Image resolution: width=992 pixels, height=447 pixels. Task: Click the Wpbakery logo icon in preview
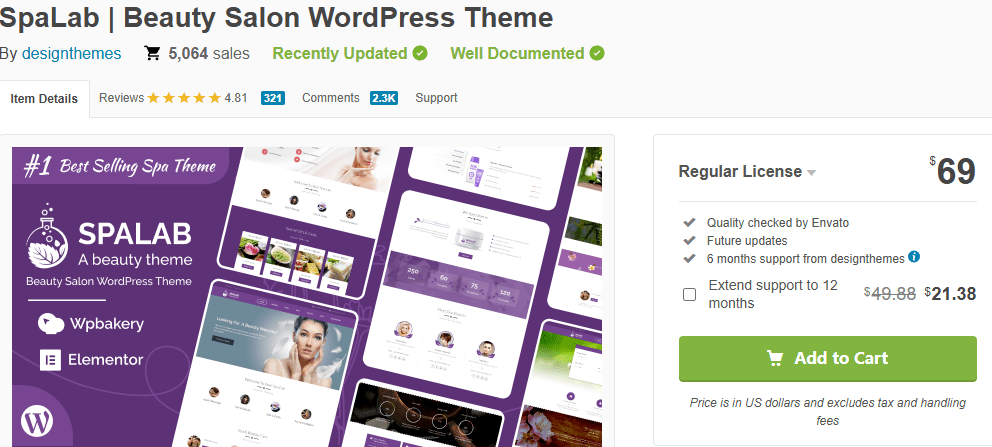point(51,324)
